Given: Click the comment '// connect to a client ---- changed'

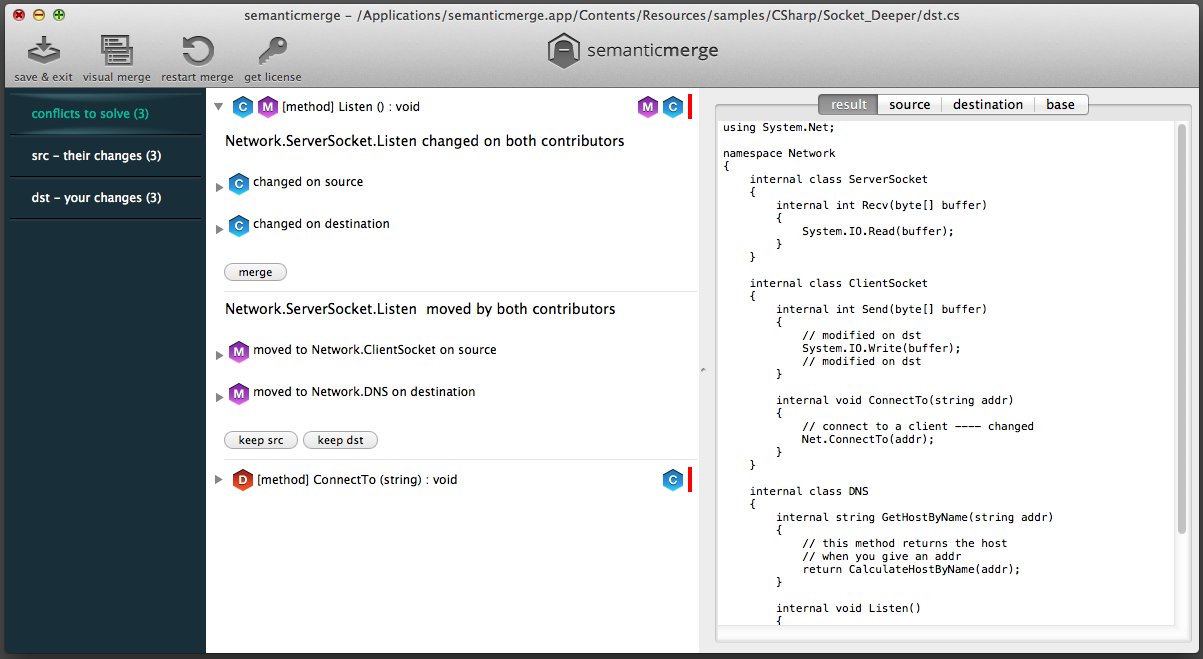Looking at the screenshot, I should point(918,426).
